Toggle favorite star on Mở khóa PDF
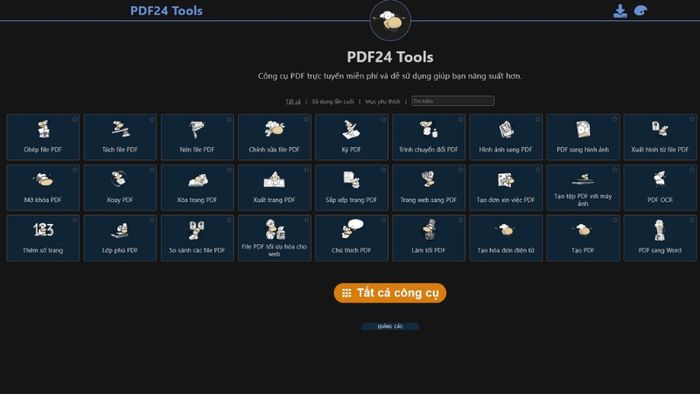This screenshot has width=700, height=394. click(x=75, y=170)
